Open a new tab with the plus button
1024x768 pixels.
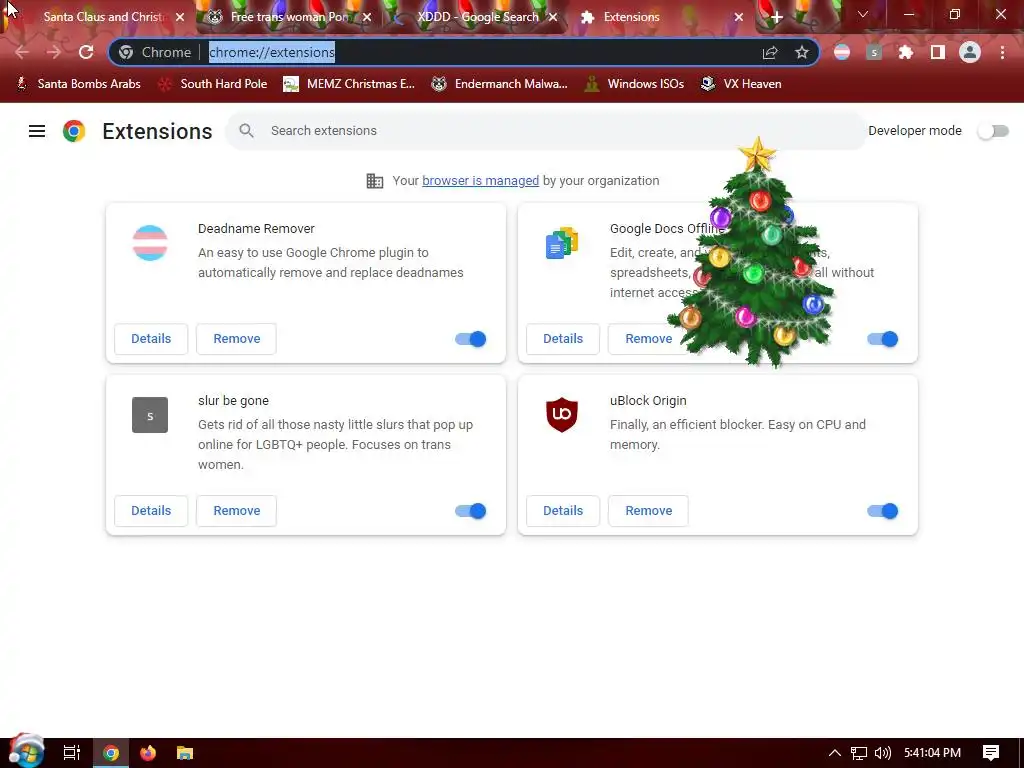coord(776,17)
